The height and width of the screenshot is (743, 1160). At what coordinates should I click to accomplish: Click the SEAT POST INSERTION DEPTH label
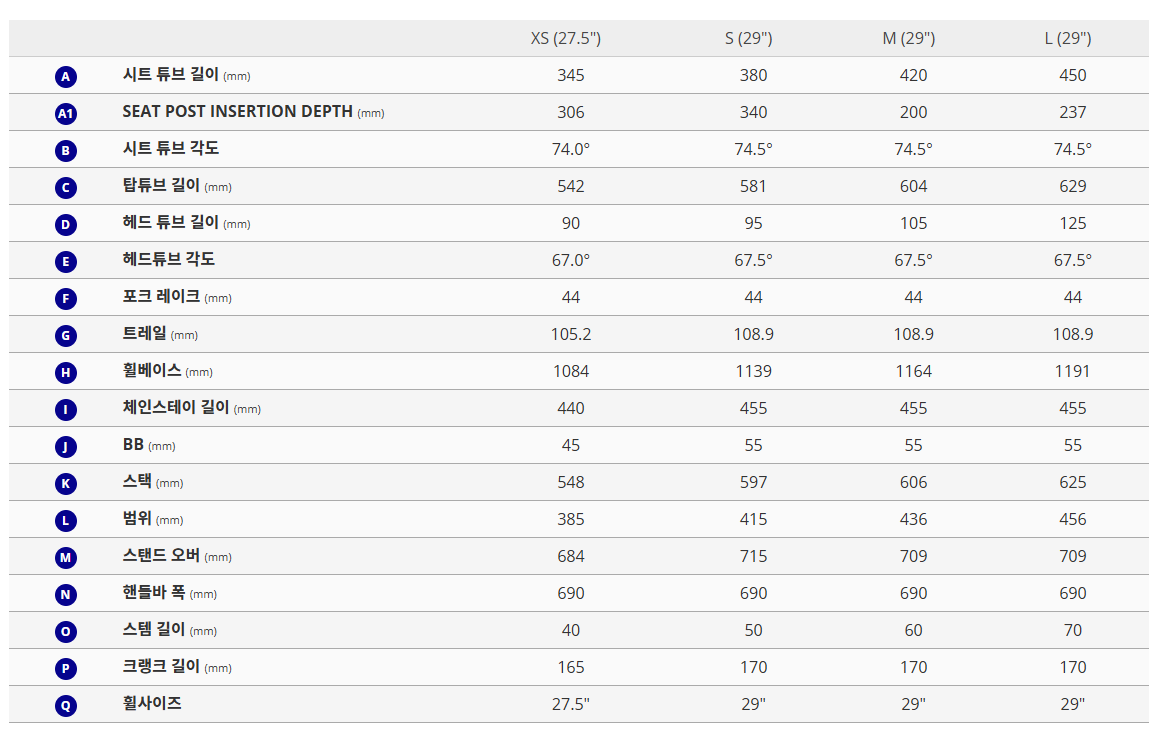(237, 111)
